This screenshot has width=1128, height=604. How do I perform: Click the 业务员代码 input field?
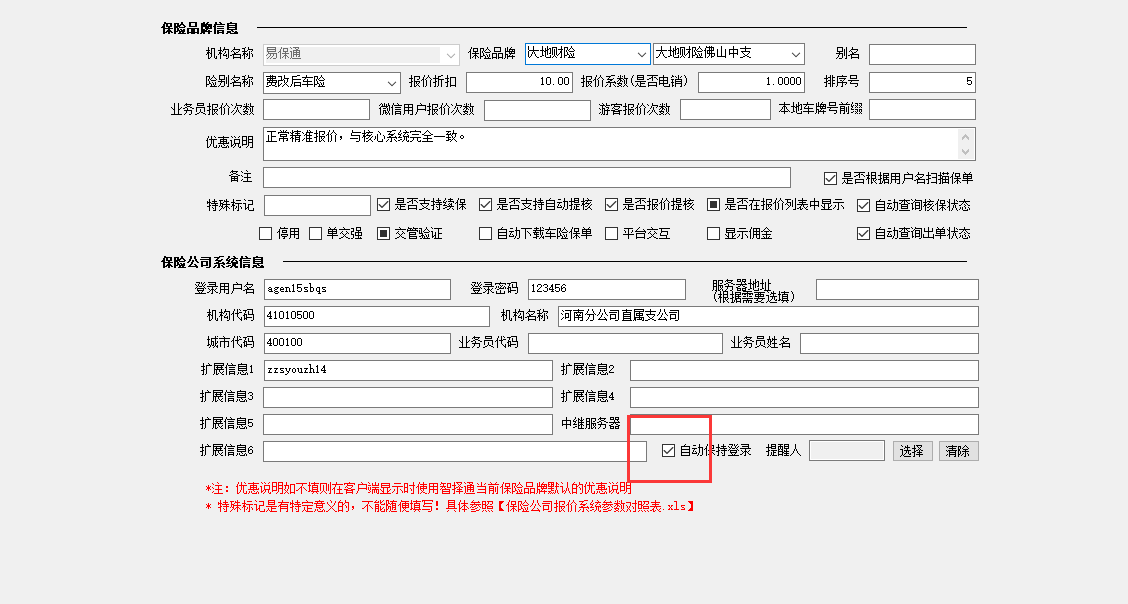(x=625, y=343)
